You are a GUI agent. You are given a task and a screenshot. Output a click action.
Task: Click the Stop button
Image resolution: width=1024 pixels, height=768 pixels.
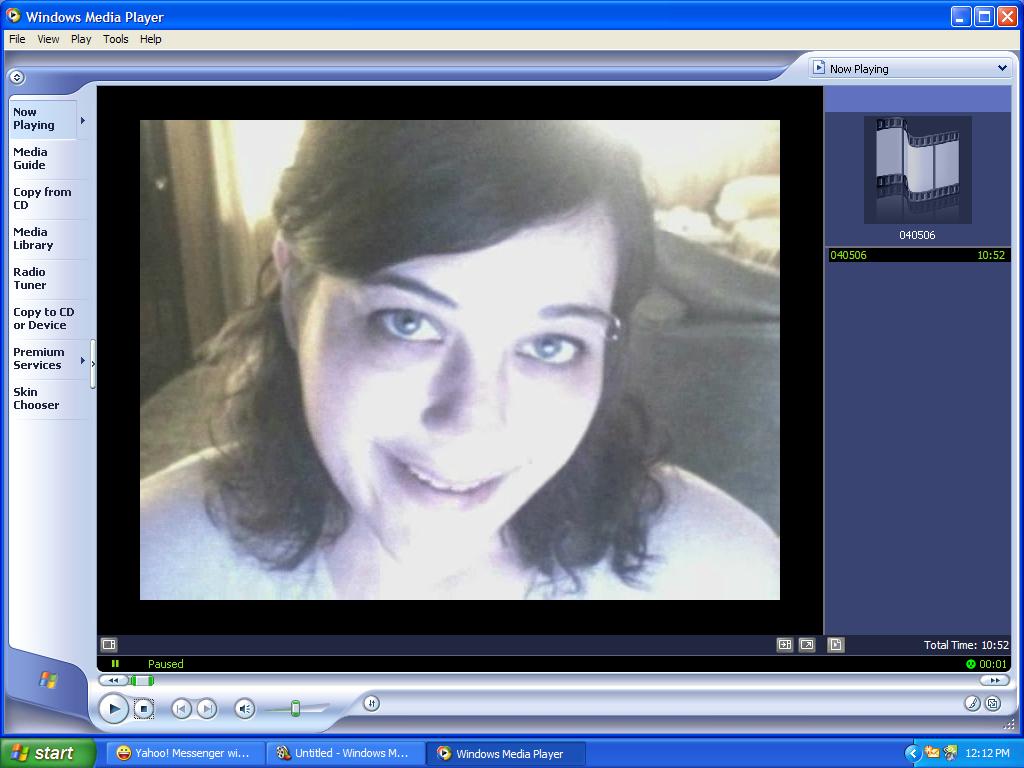(x=144, y=708)
